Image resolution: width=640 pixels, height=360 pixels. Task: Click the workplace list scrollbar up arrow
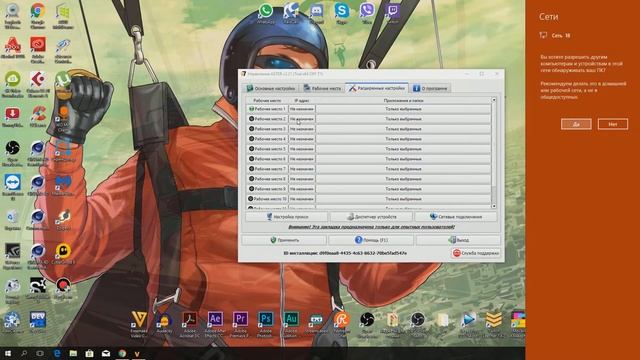[494, 100]
